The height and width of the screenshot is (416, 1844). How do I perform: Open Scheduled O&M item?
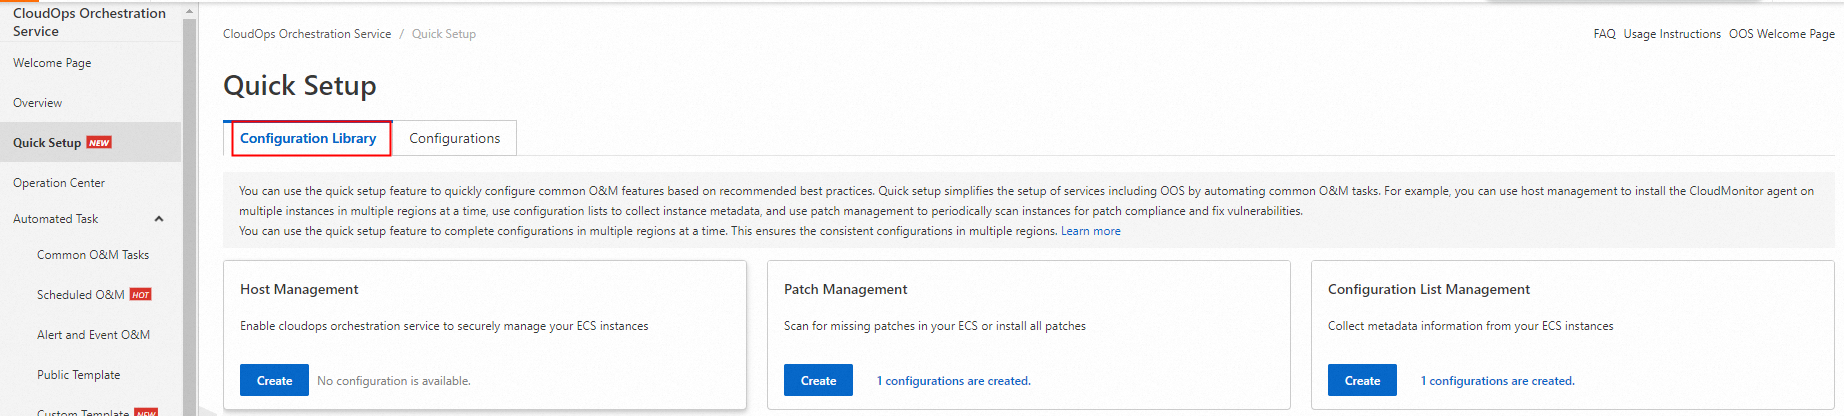[81, 295]
